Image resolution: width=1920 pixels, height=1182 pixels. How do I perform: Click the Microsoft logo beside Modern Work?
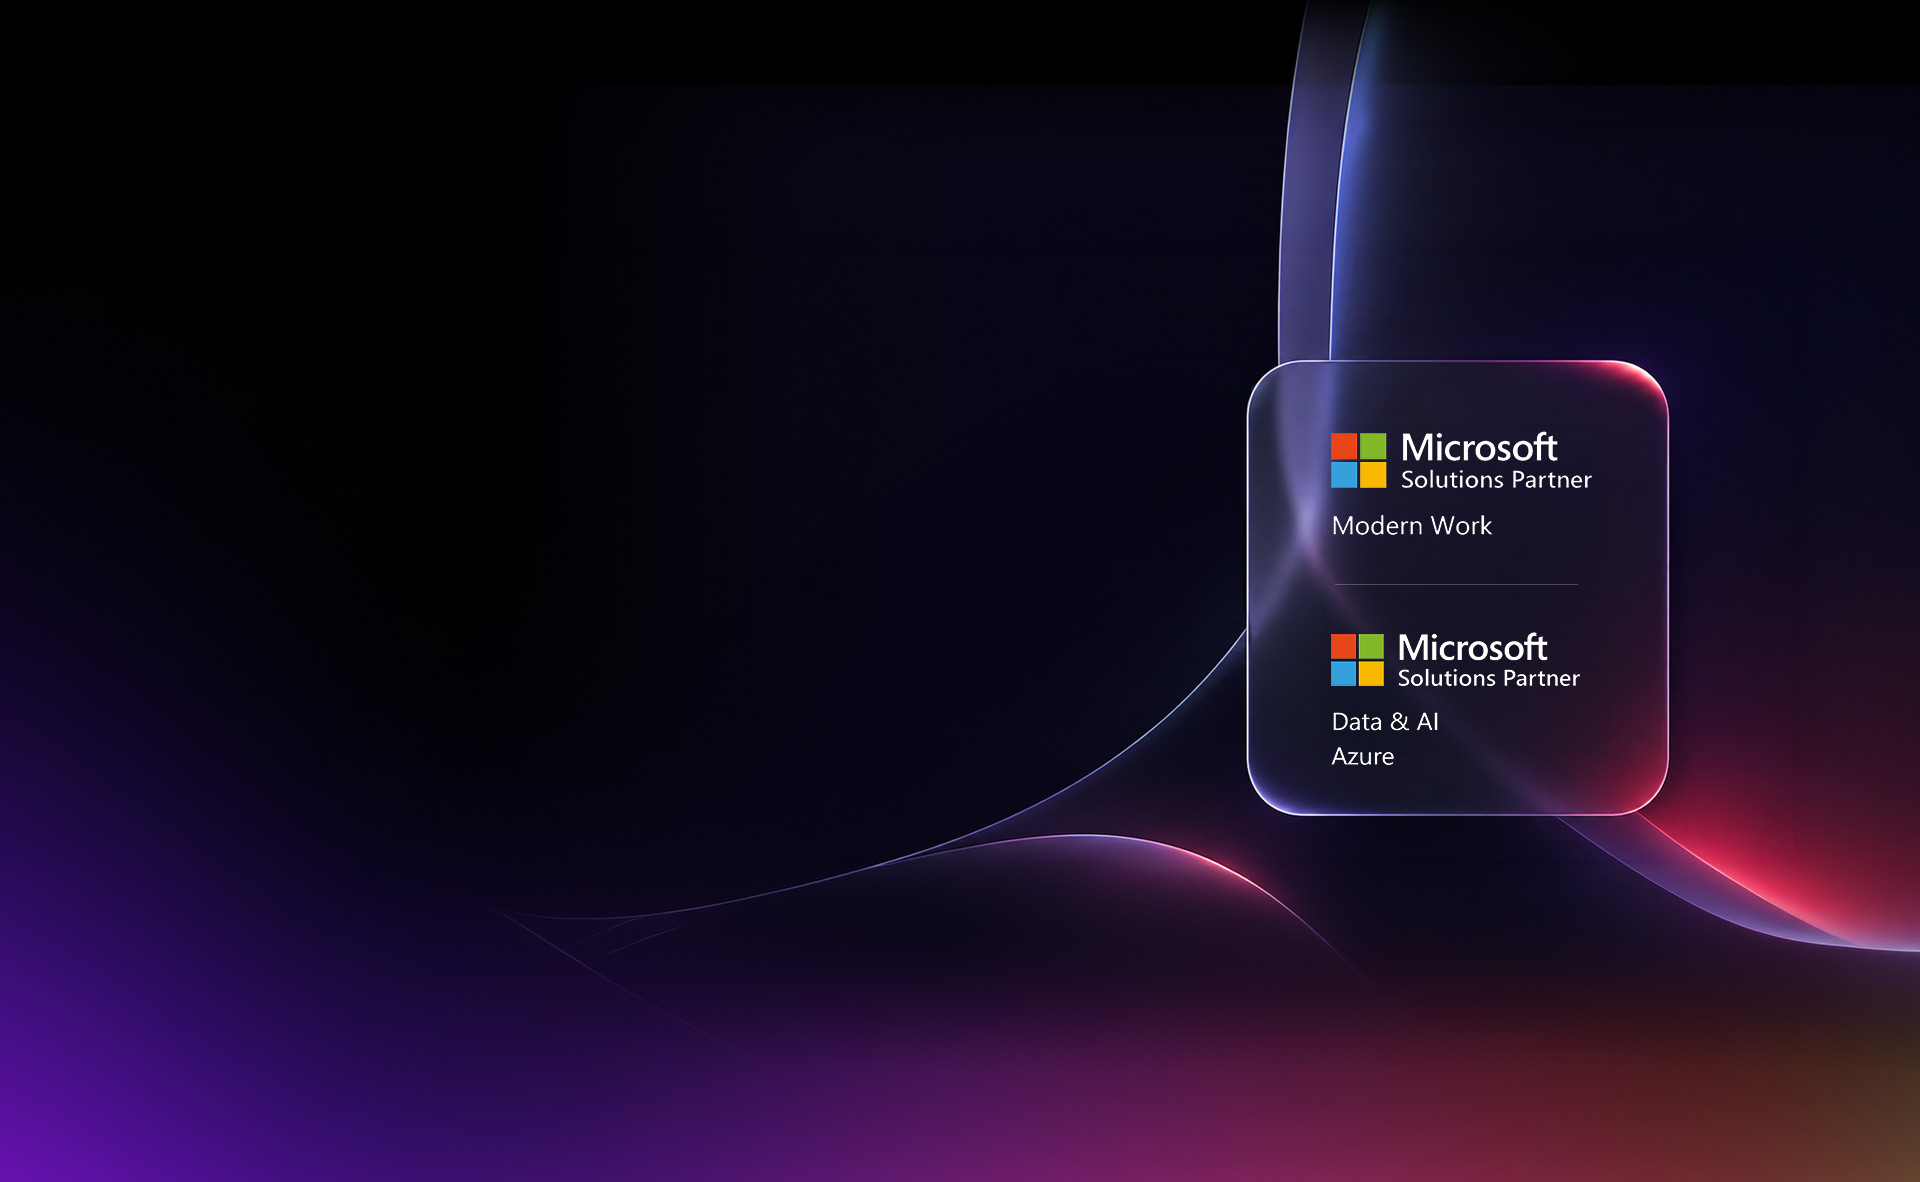[x=1358, y=460]
